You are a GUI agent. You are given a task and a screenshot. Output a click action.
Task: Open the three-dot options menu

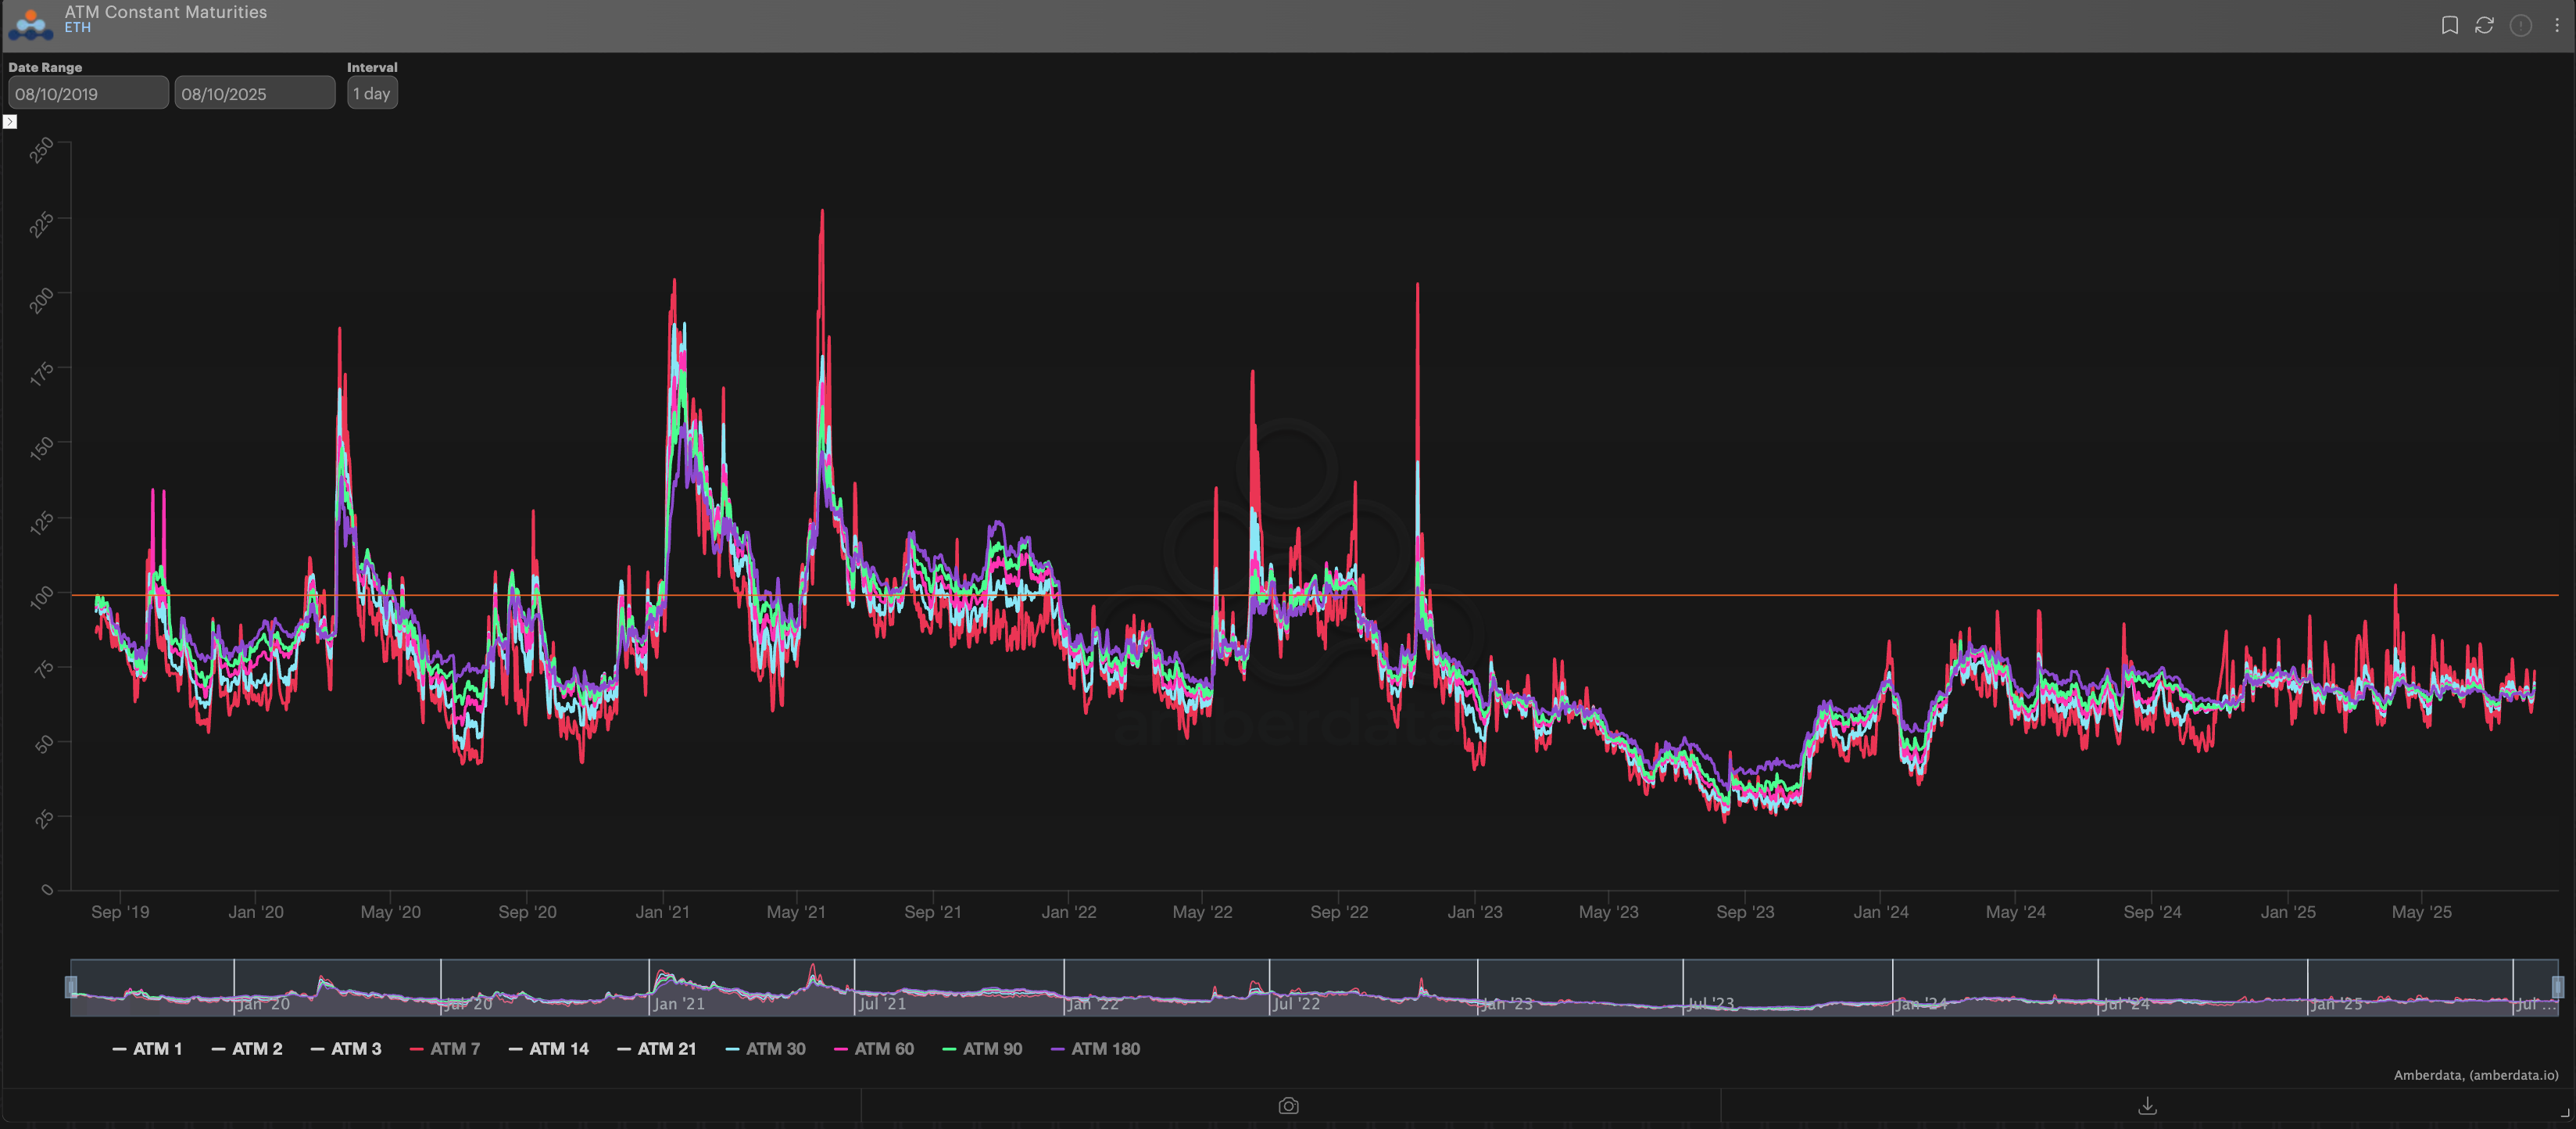pyautogui.click(x=2557, y=25)
